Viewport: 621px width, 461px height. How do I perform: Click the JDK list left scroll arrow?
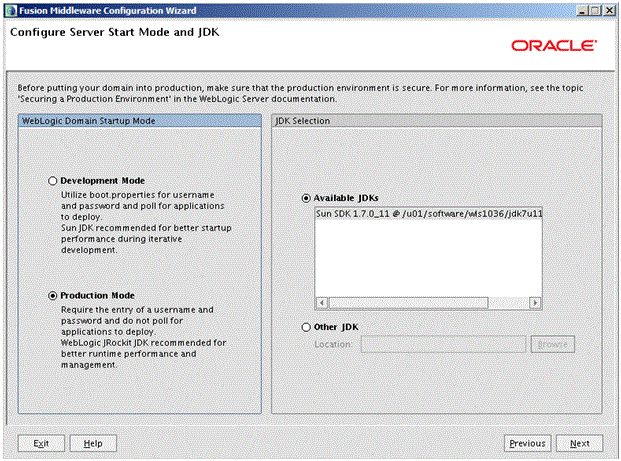tap(322, 303)
